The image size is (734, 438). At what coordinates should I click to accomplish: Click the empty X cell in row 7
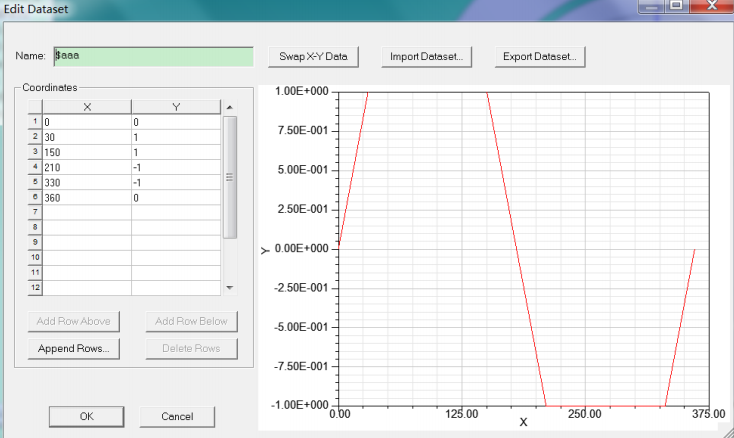[87, 212]
